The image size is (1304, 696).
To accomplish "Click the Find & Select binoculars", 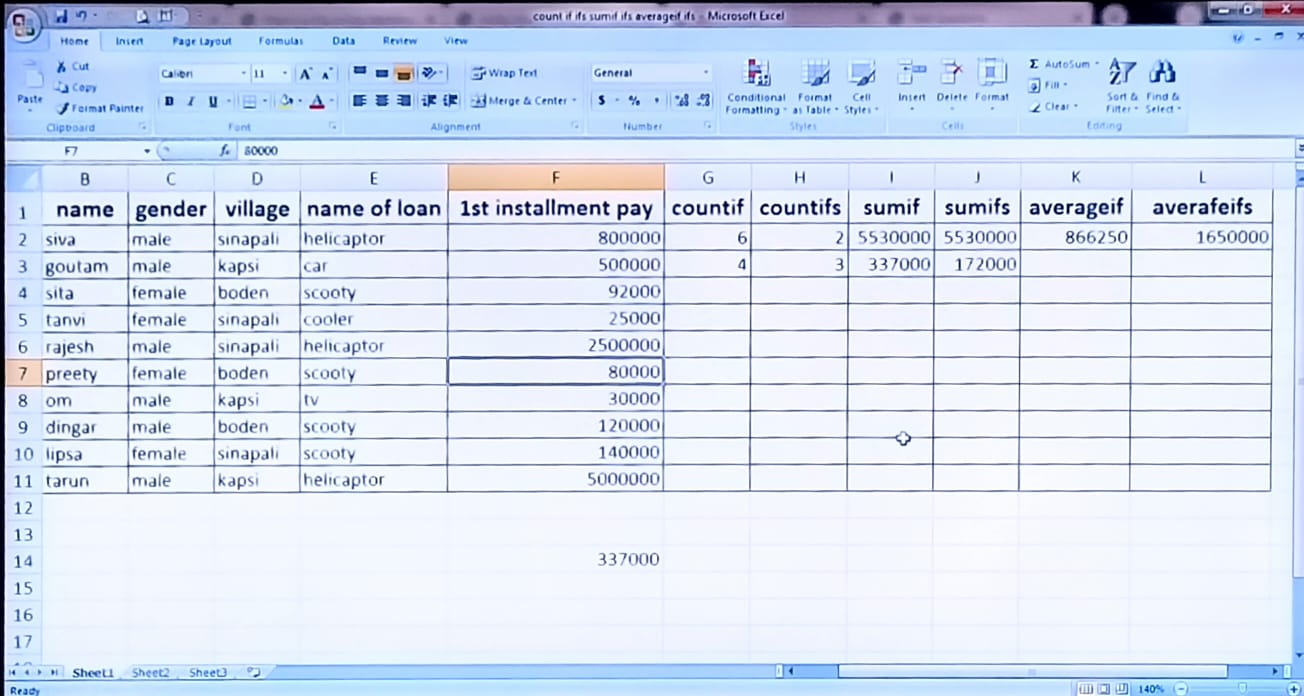I will 1160,86.
